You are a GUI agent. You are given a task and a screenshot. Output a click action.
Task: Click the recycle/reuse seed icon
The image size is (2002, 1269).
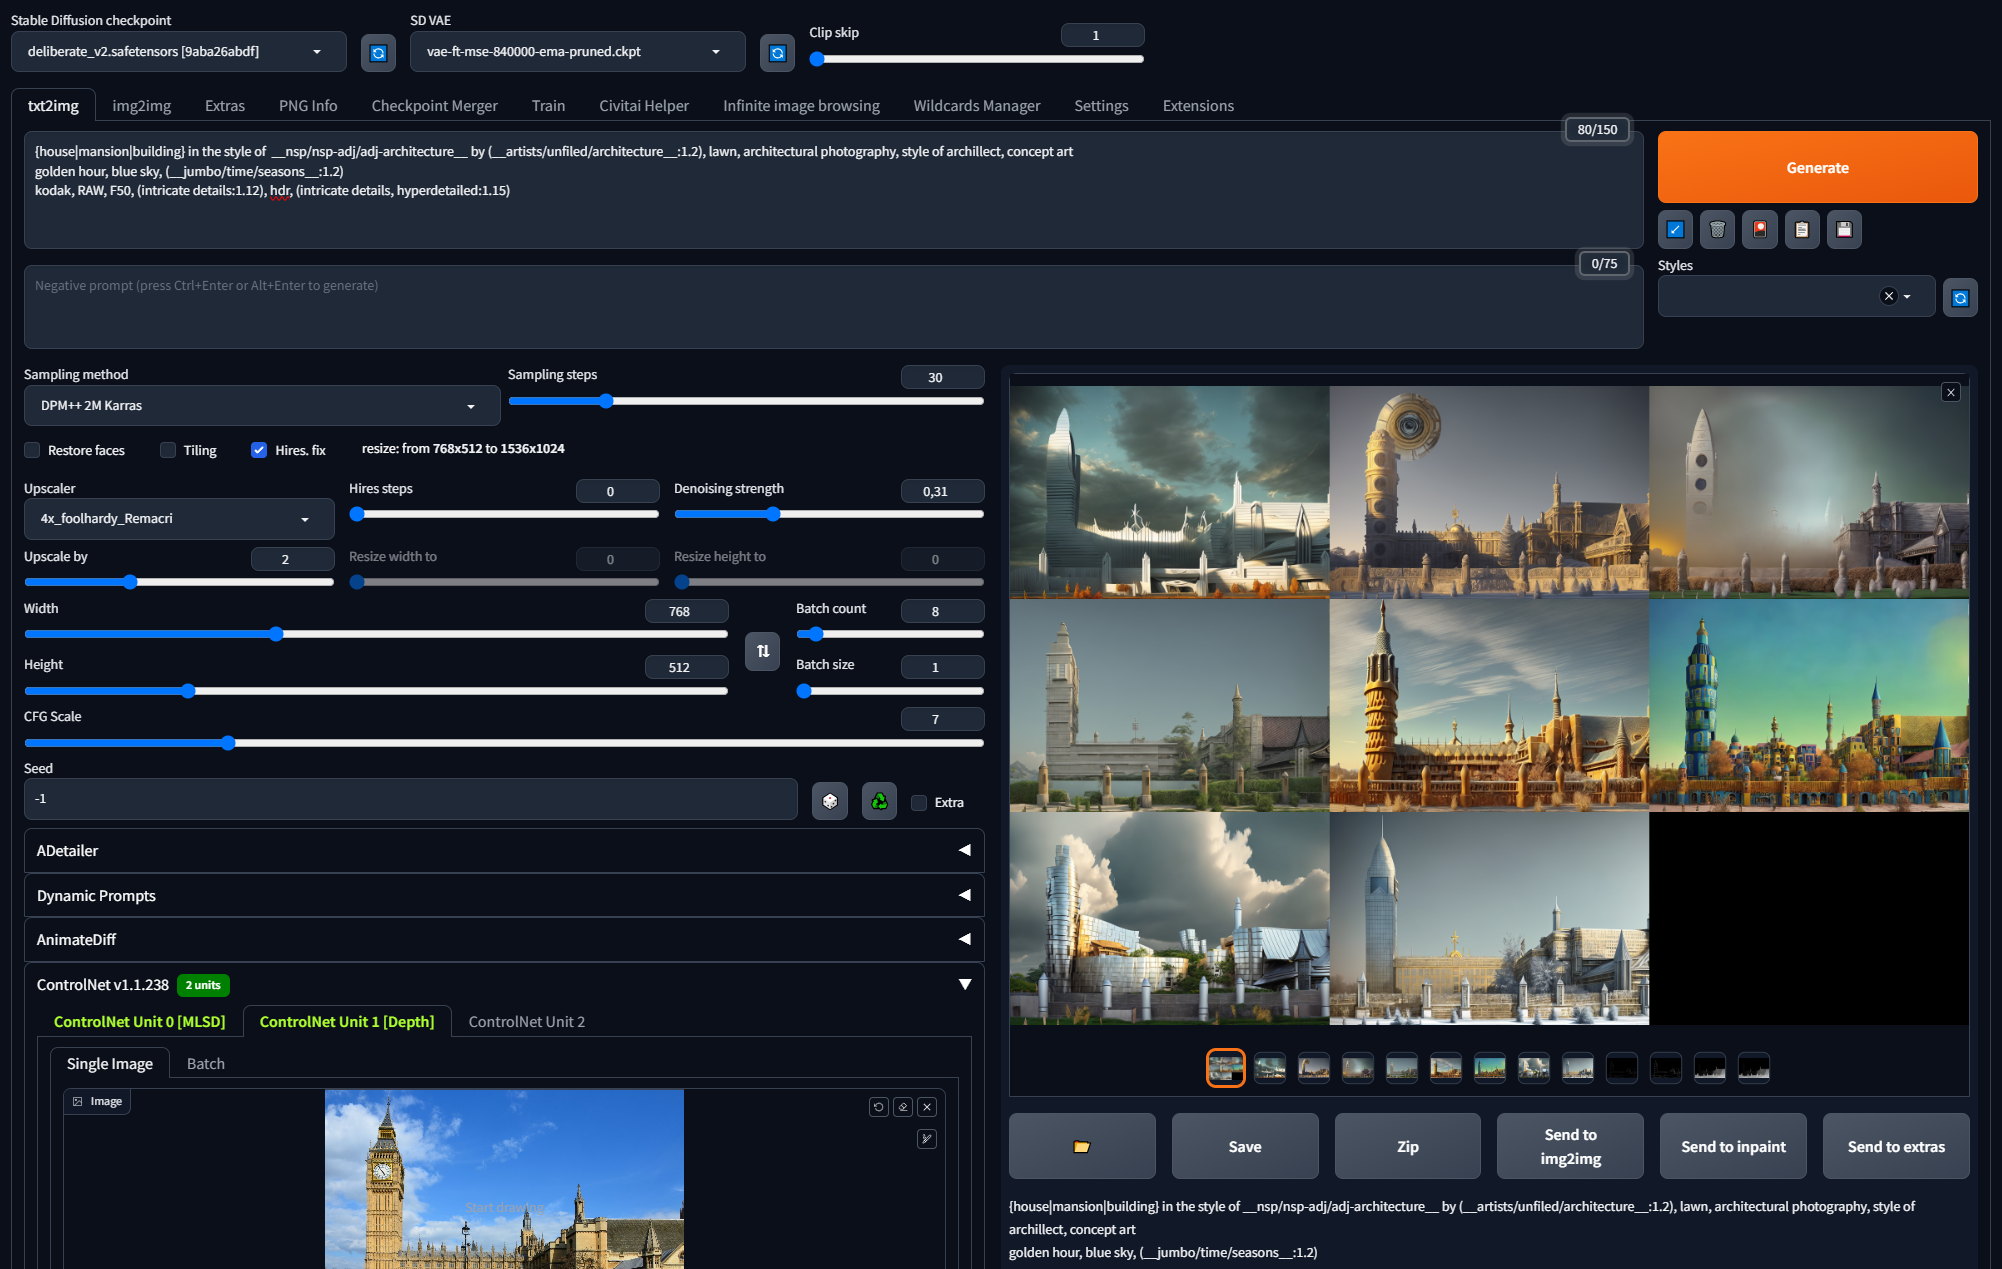pos(878,801)
